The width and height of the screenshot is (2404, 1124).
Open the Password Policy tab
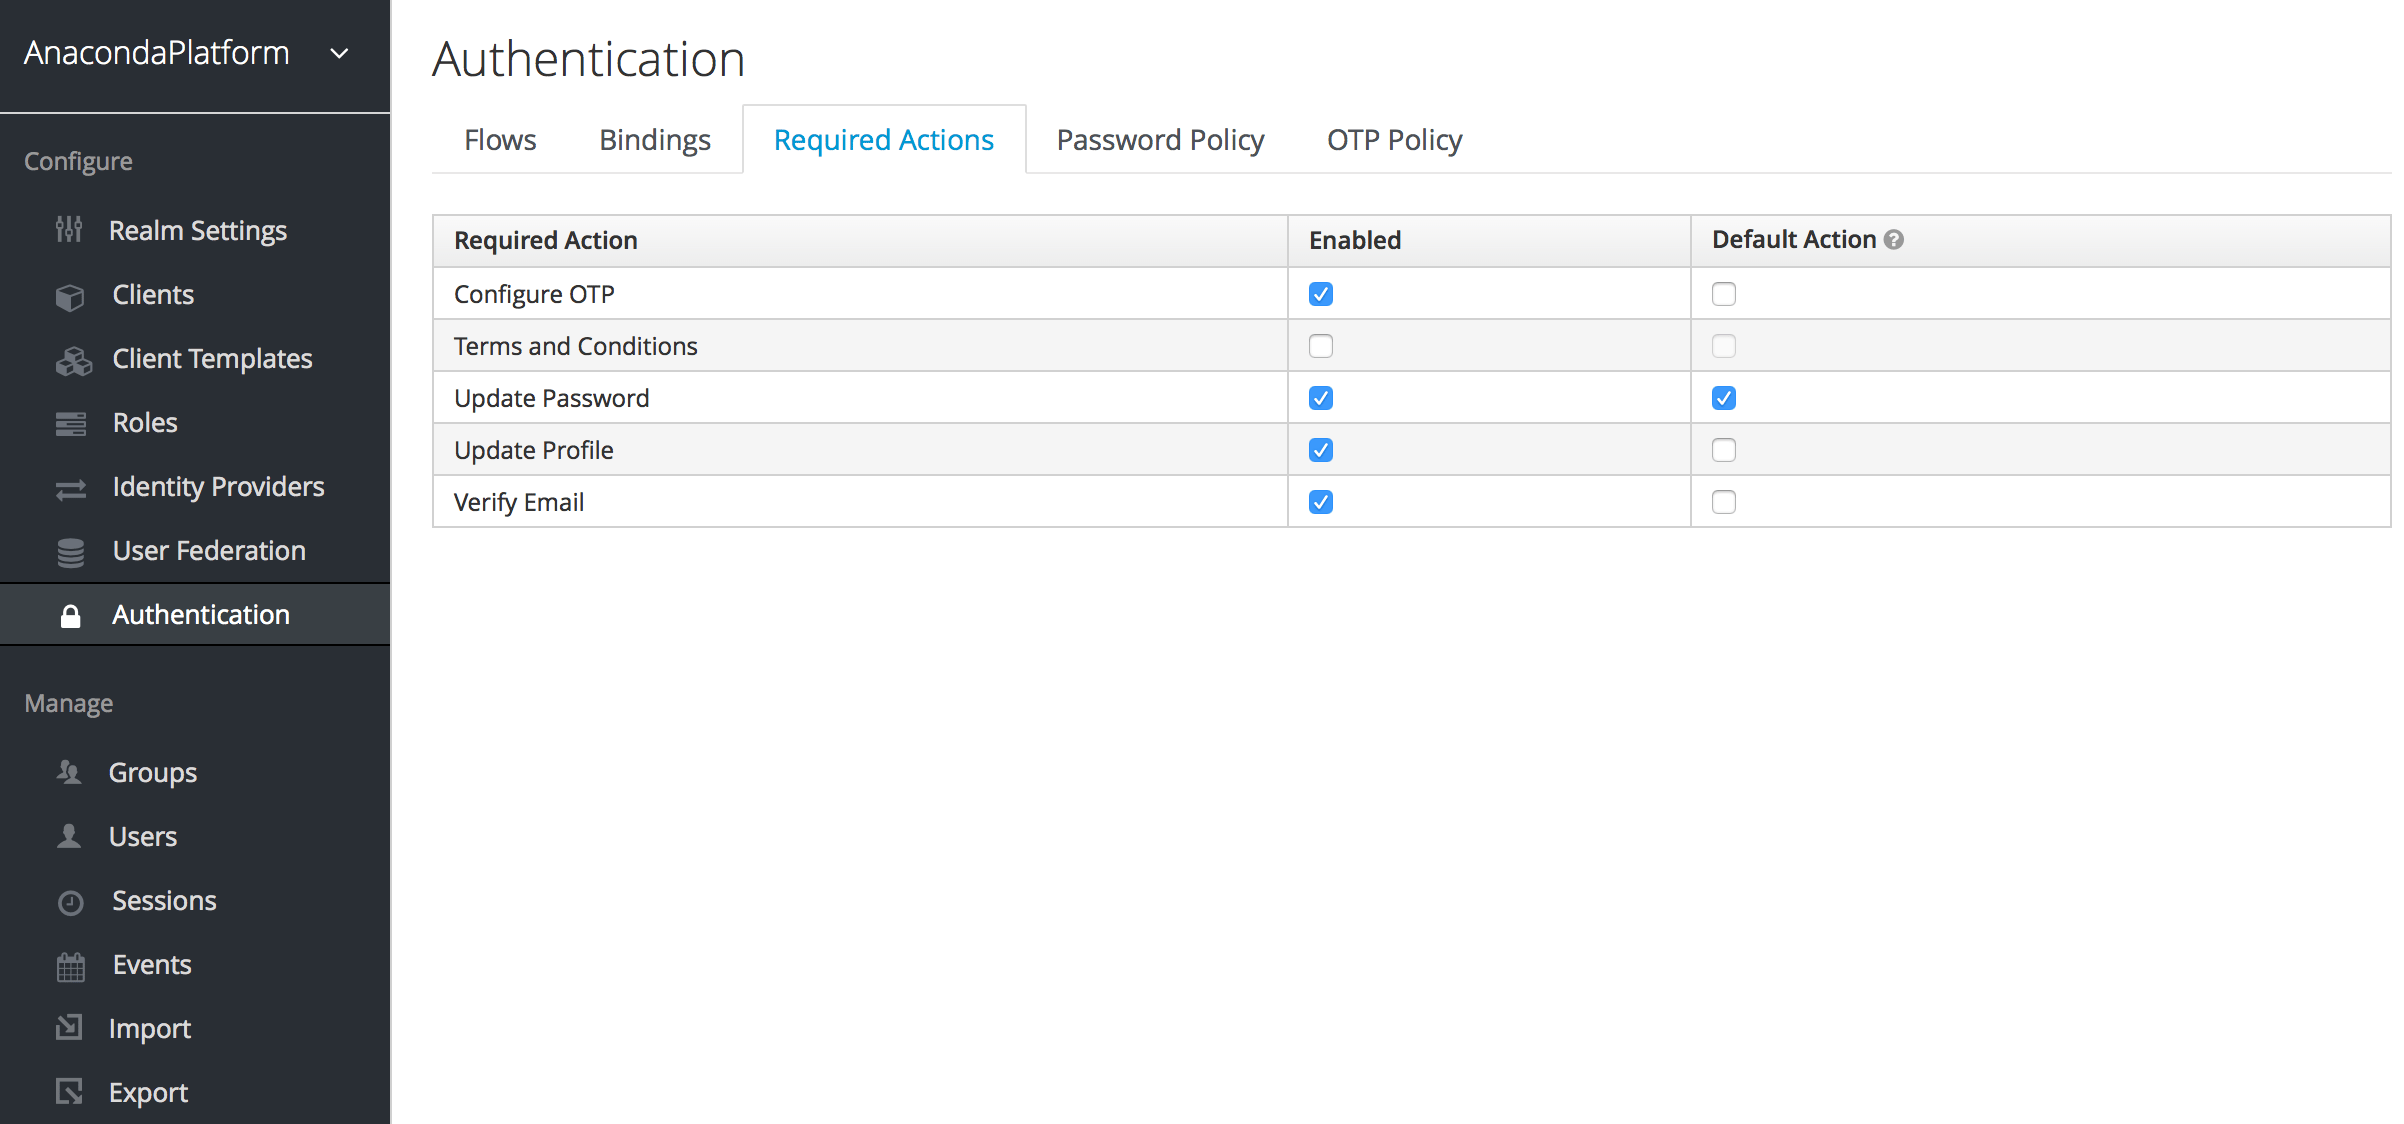tap(1160, 140)
